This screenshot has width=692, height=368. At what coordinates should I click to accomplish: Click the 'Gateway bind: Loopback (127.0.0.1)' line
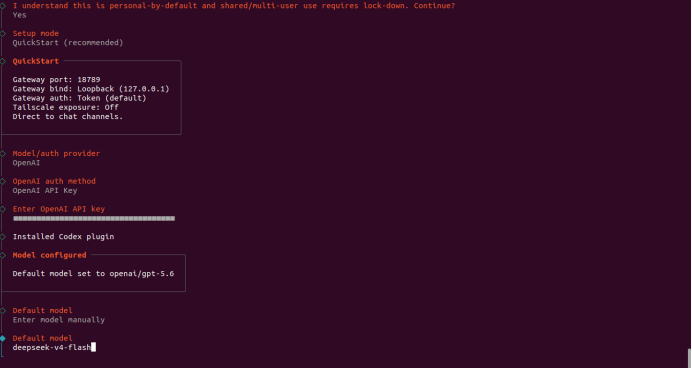coord(91,89)
